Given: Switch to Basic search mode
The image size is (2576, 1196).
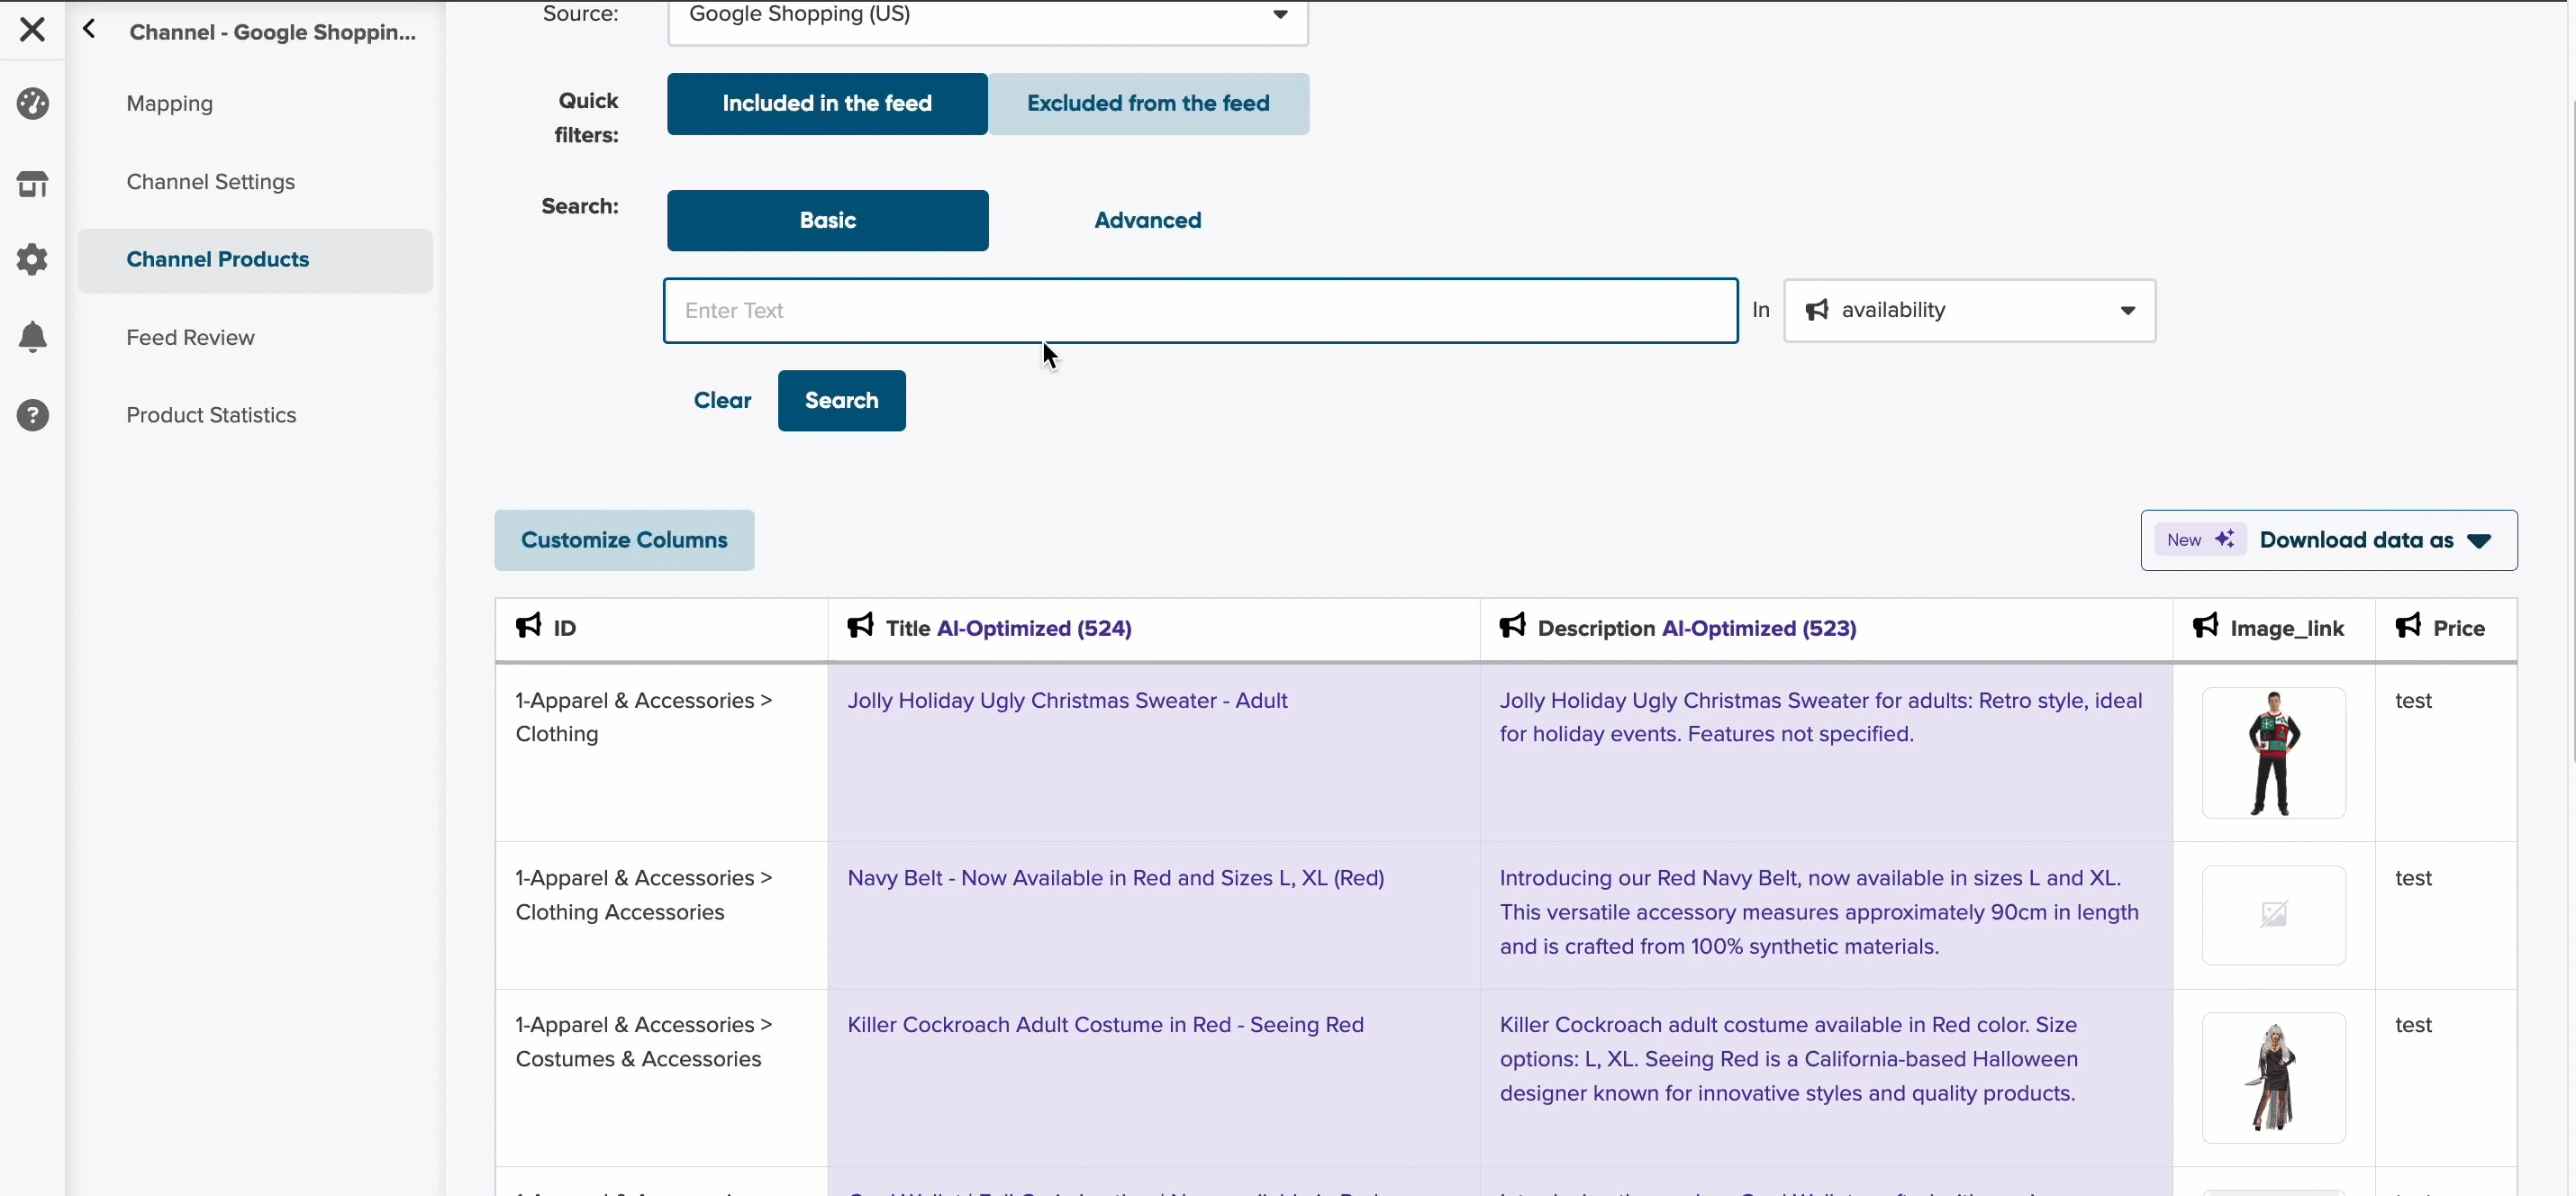Looking at the screenshot, I should (x=827, y=220).
